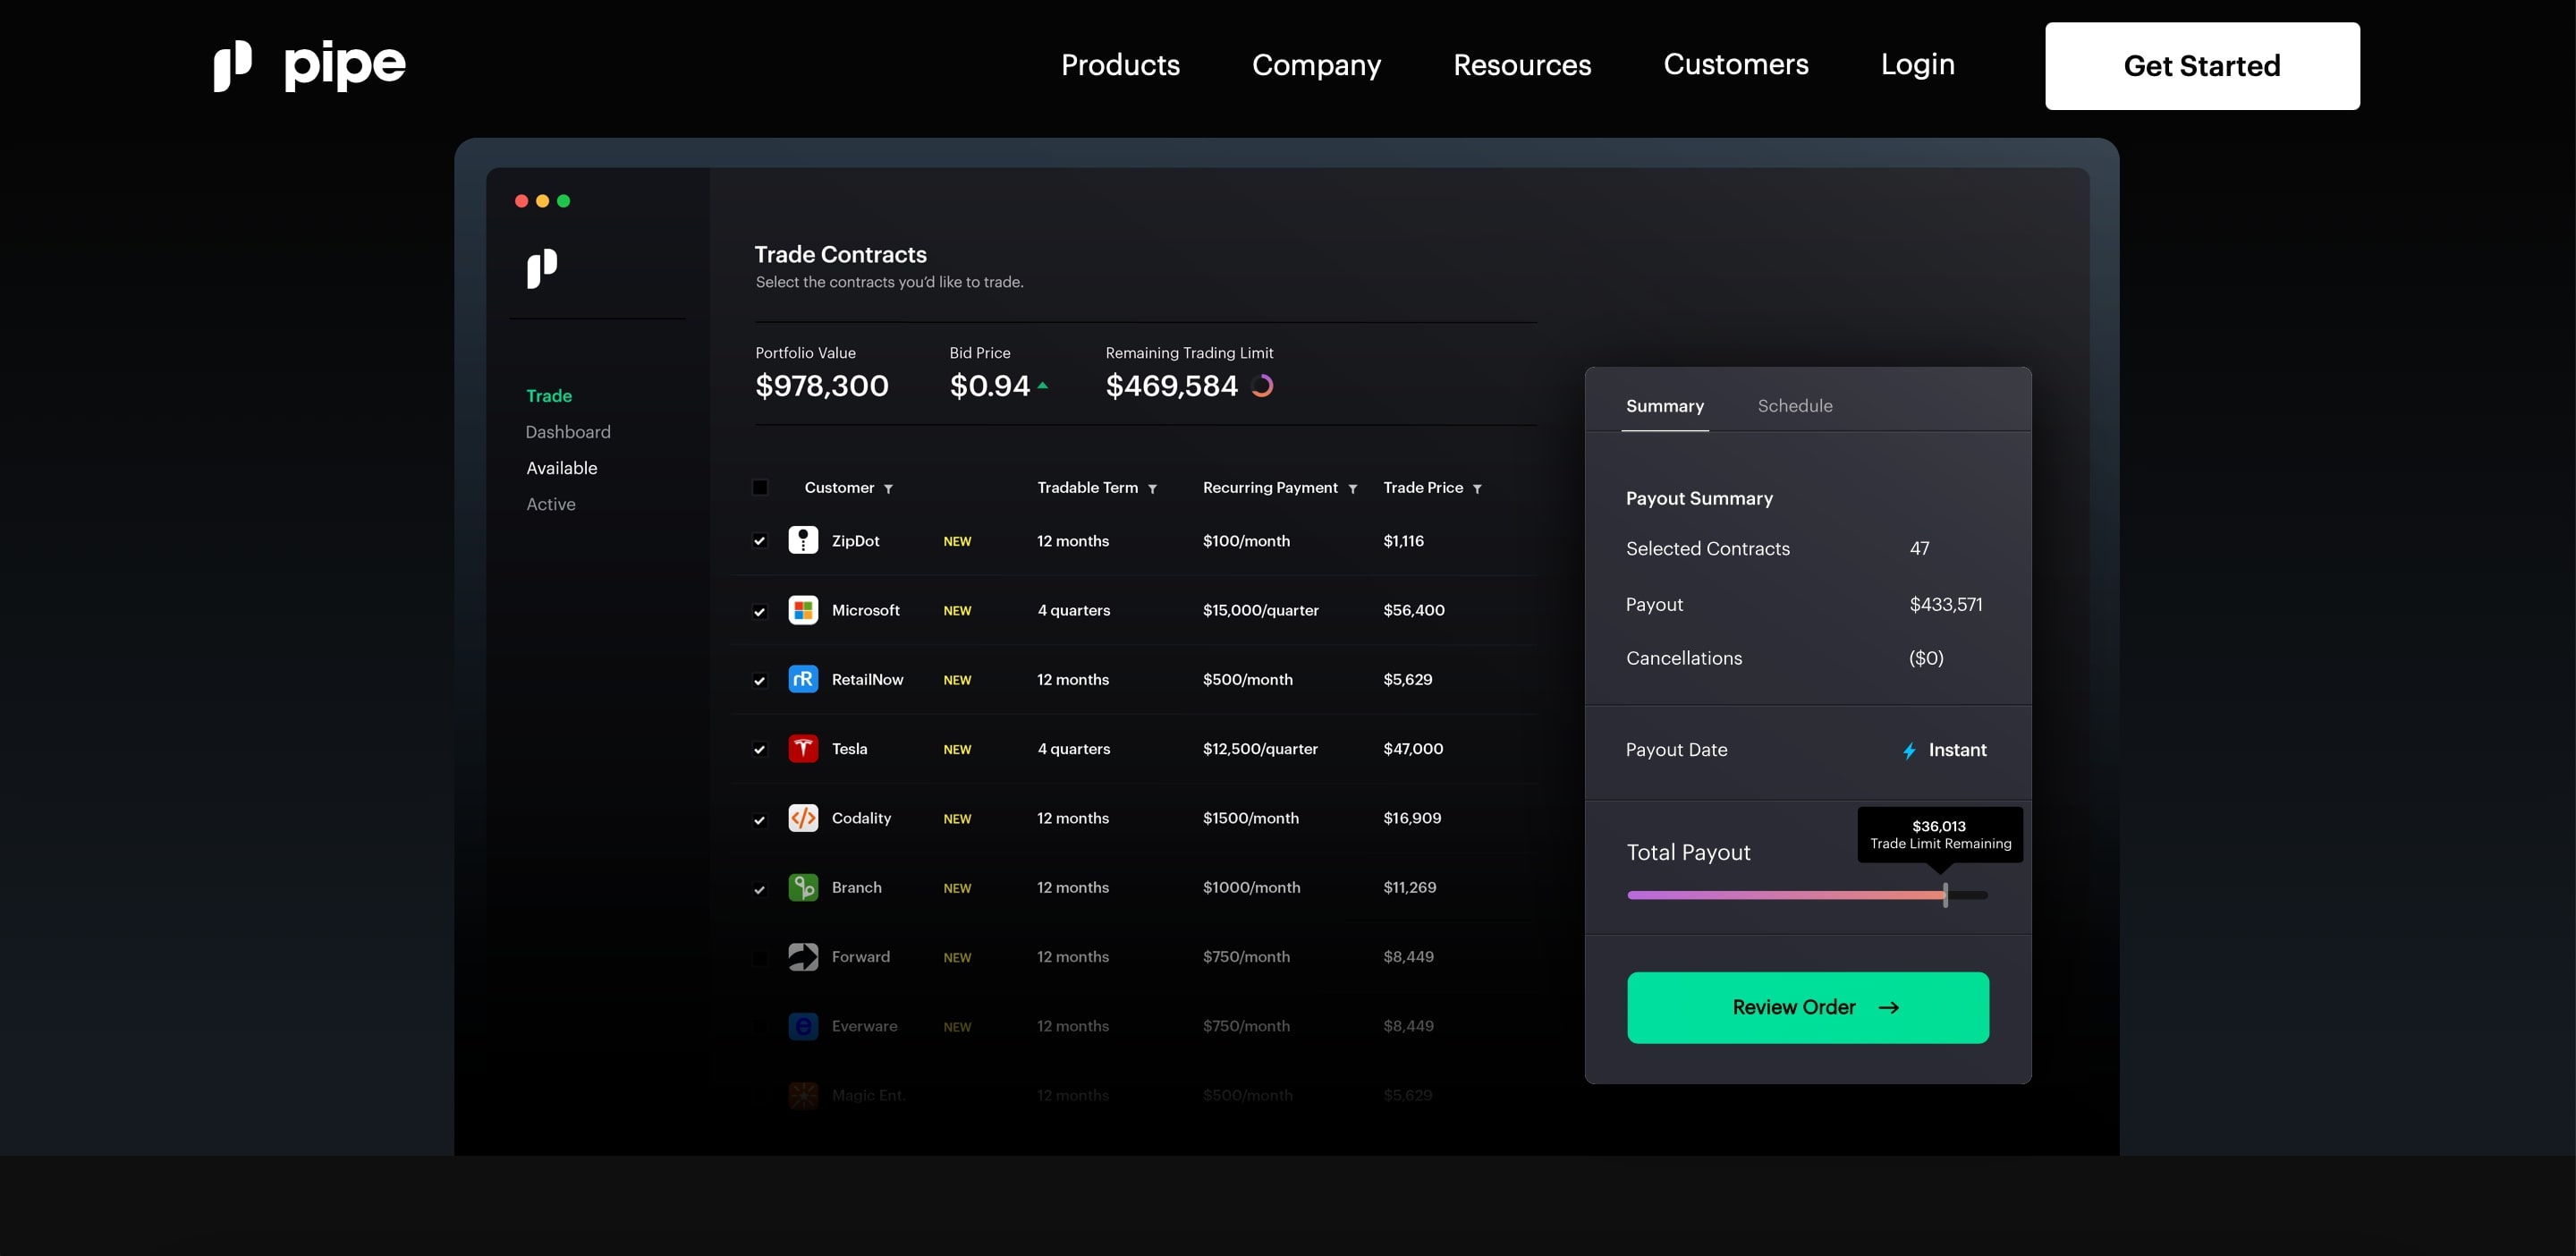2576x1256 pixels.
Task: Open the Recurring Payment column filter
Action: click(x=1352, y=489)
